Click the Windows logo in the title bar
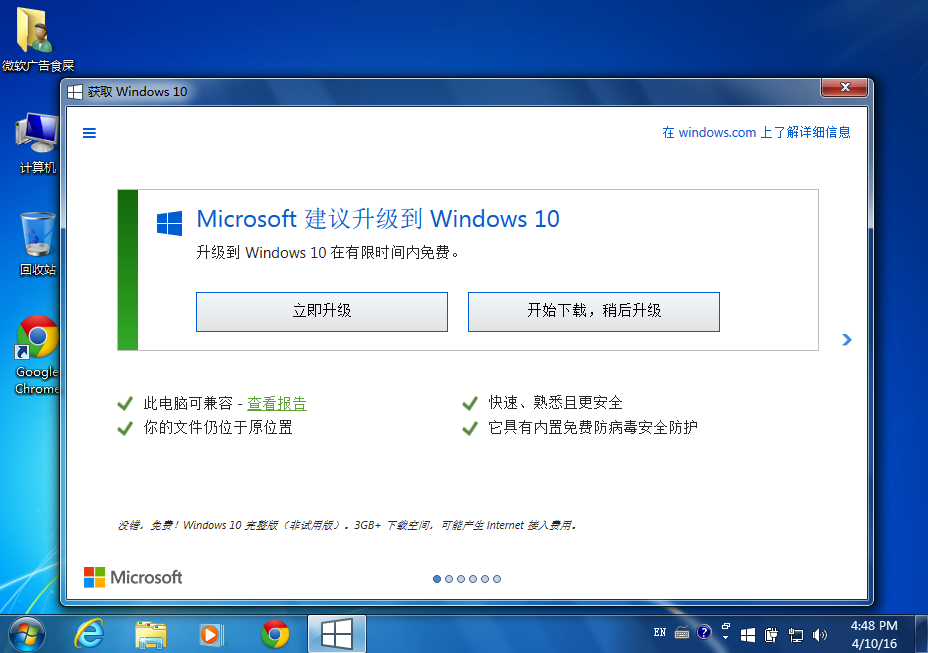Screen dimensions: 928x653 [x=75, y=92]
